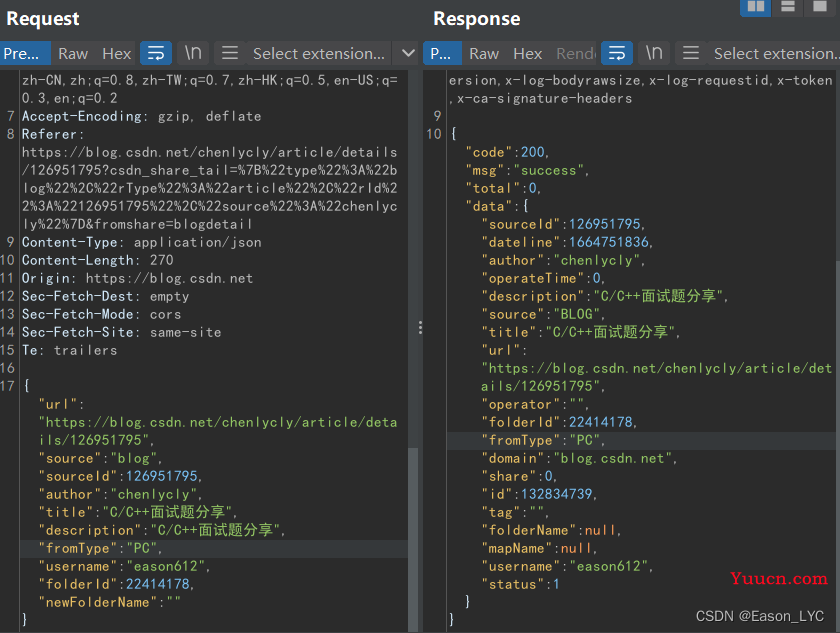Click the pane splitter handle dots
The width and height of the screenshot is (840, 633).
pos(421,327)
